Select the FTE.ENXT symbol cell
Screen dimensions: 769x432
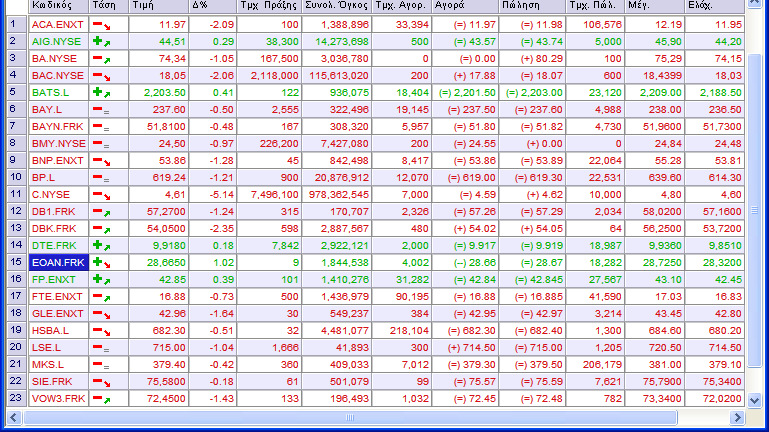point(59,297)
